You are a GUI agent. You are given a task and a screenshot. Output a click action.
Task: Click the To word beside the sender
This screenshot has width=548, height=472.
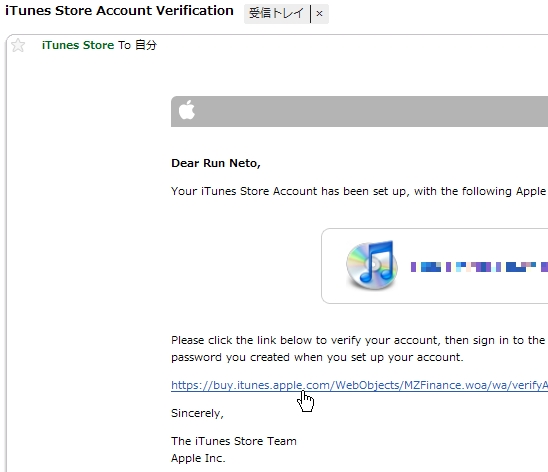[124, 45]
